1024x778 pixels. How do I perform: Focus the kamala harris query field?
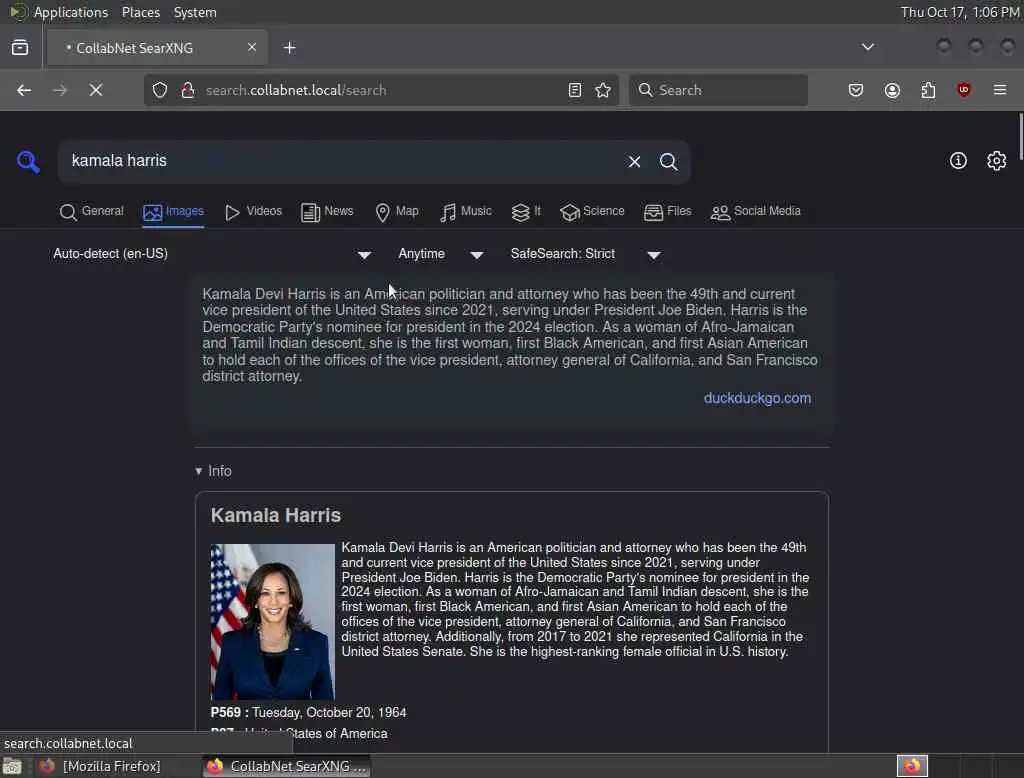[x=340, y=161]
